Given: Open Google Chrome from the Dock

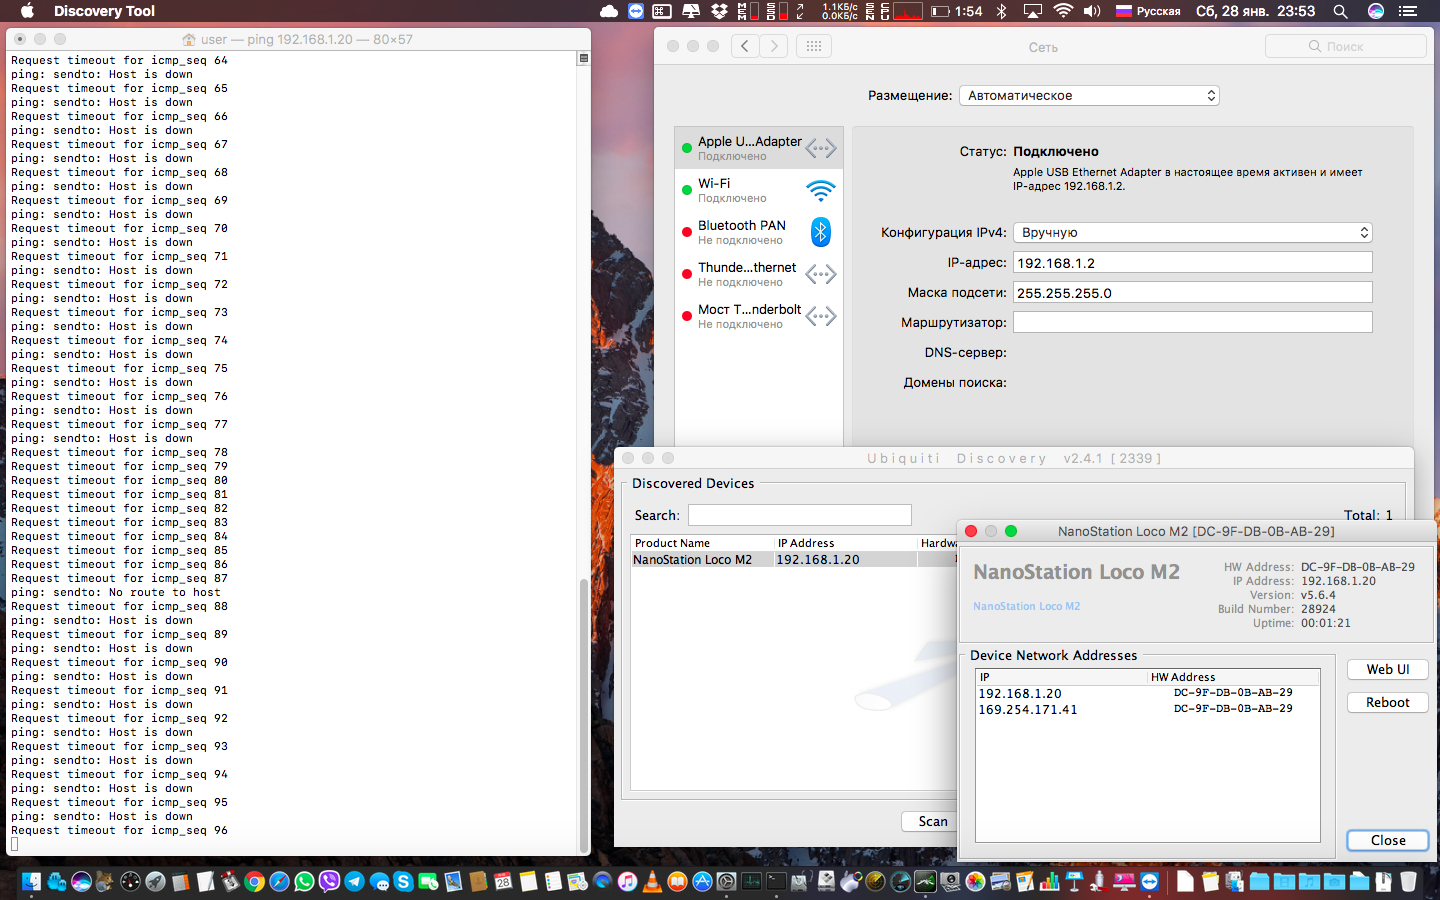Looking at the screenshot, I should tap(254, 881).
